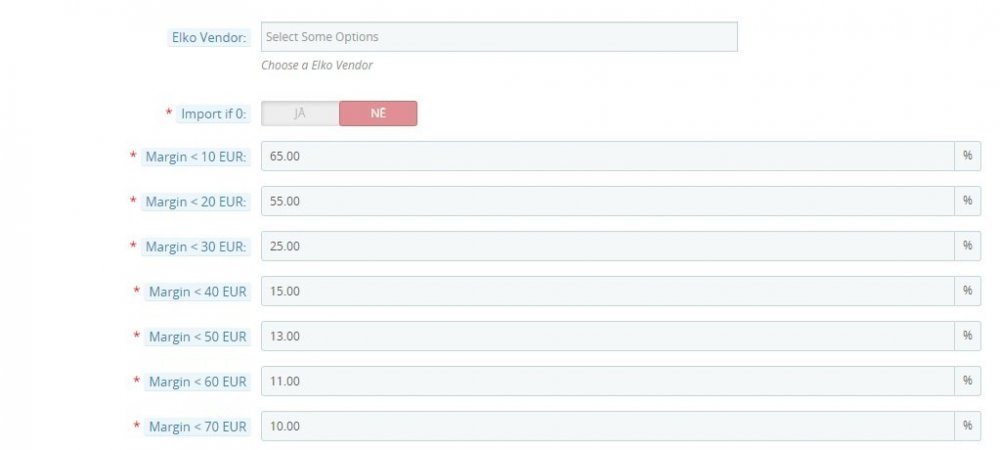Click the % suffix of Margin < 10 EUR
This screenshot has width=1000, height=450.
pos(967,156)
